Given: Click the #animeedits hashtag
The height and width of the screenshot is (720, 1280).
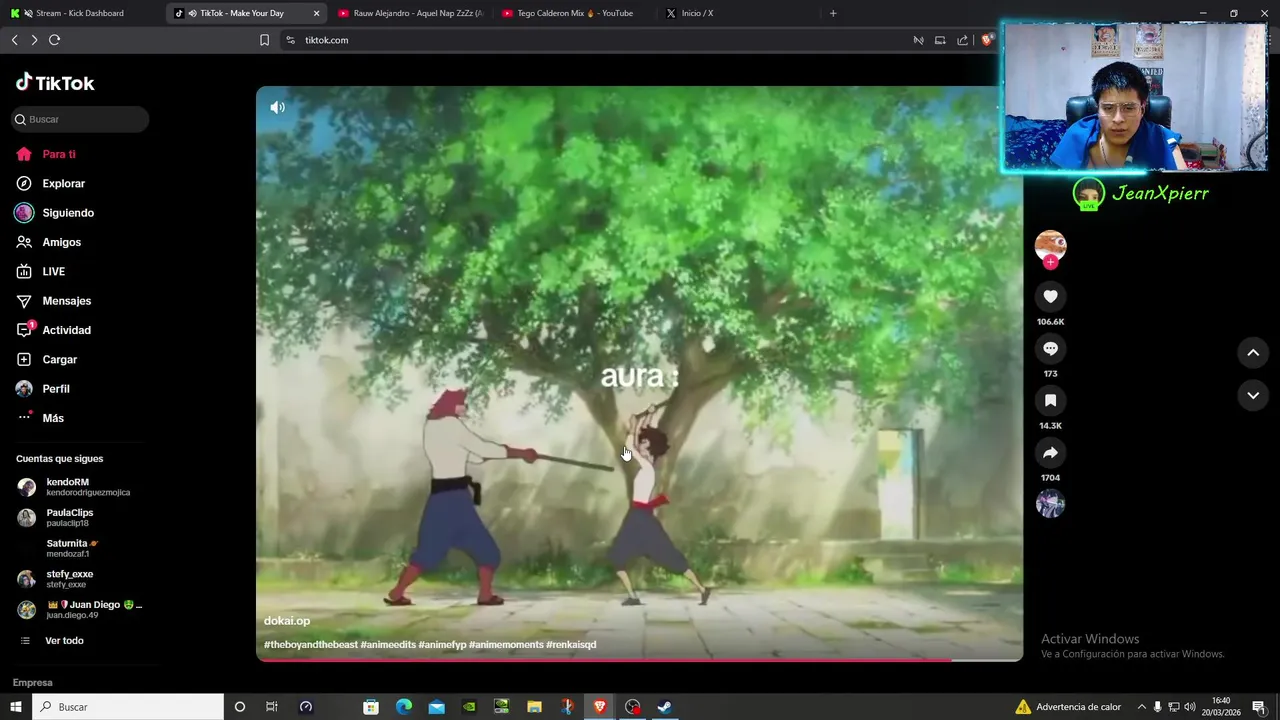Looking at the screenshot, I should [x=388, y=645].
